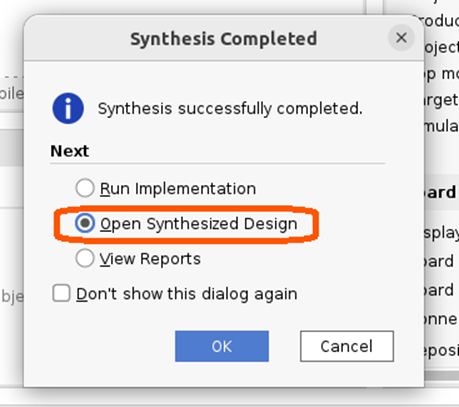Screen dimensions: 459x407
Task: Click the Synthesis Completed title bar text
Action: 224,39
